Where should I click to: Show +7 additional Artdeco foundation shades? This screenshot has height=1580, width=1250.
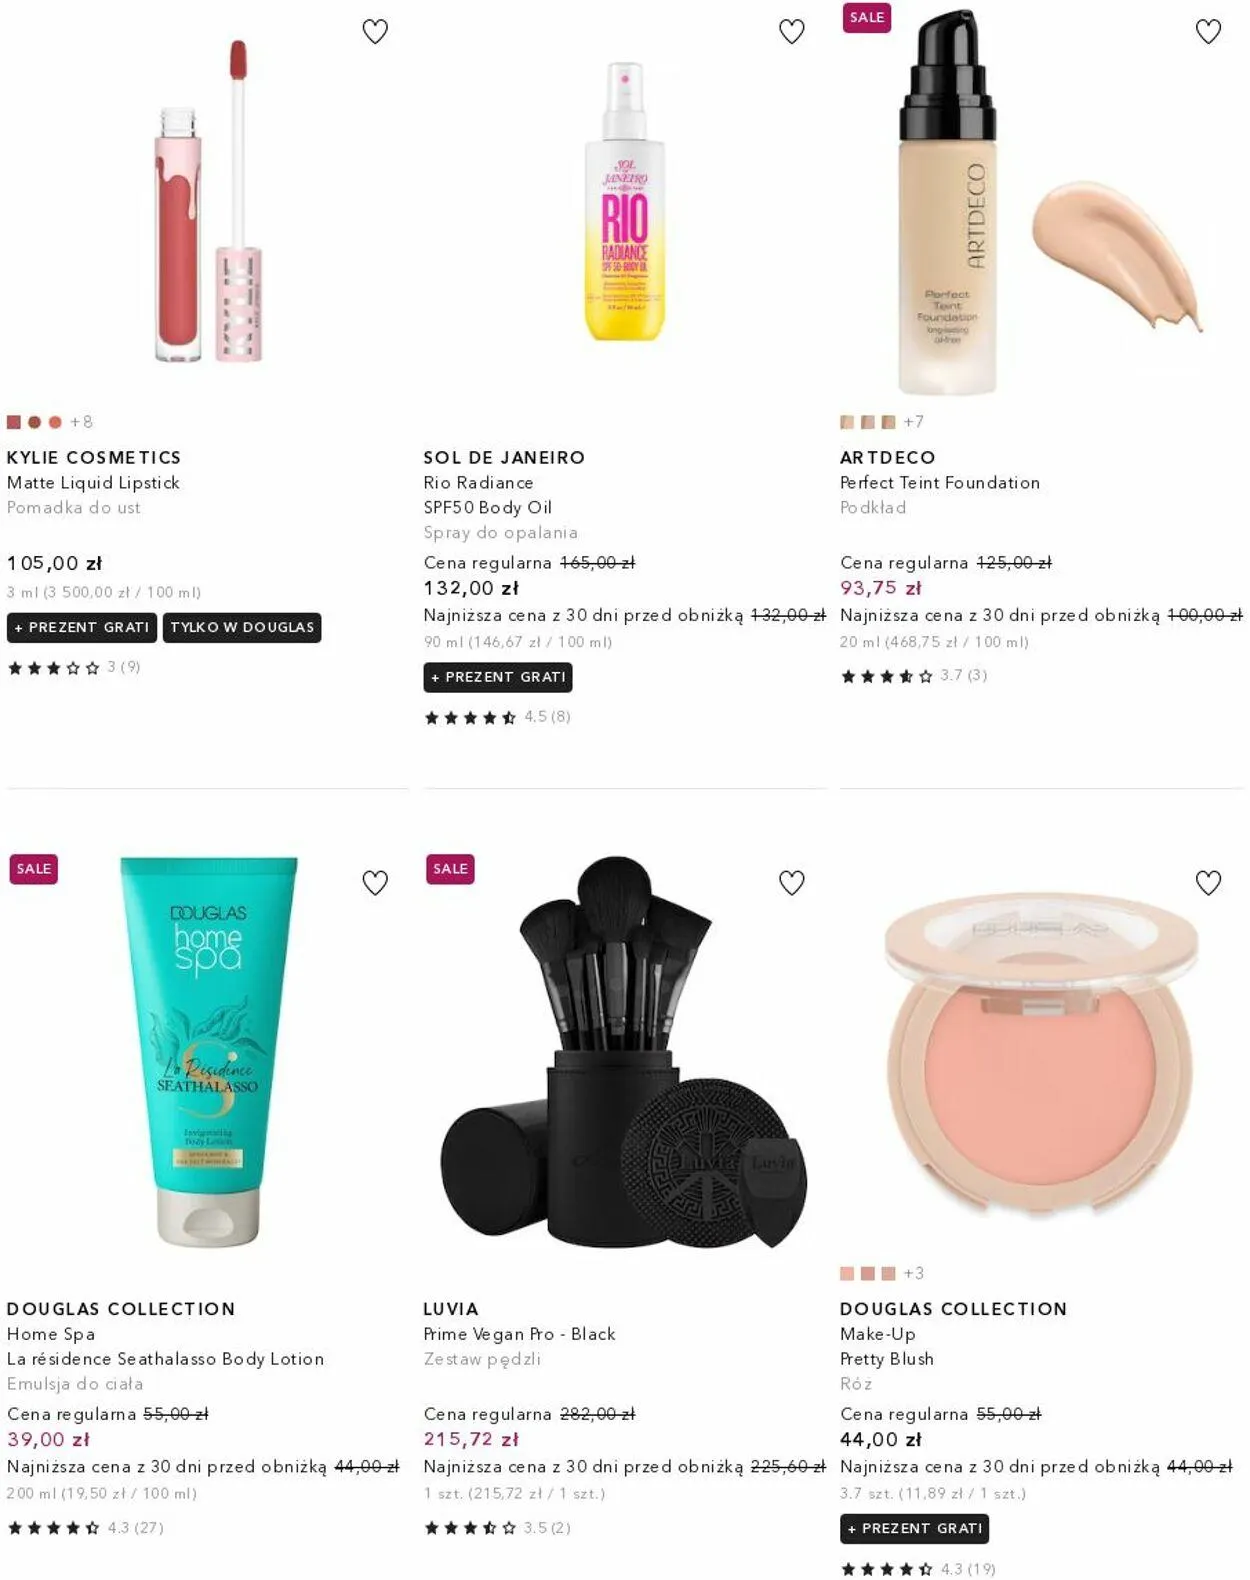914,422
